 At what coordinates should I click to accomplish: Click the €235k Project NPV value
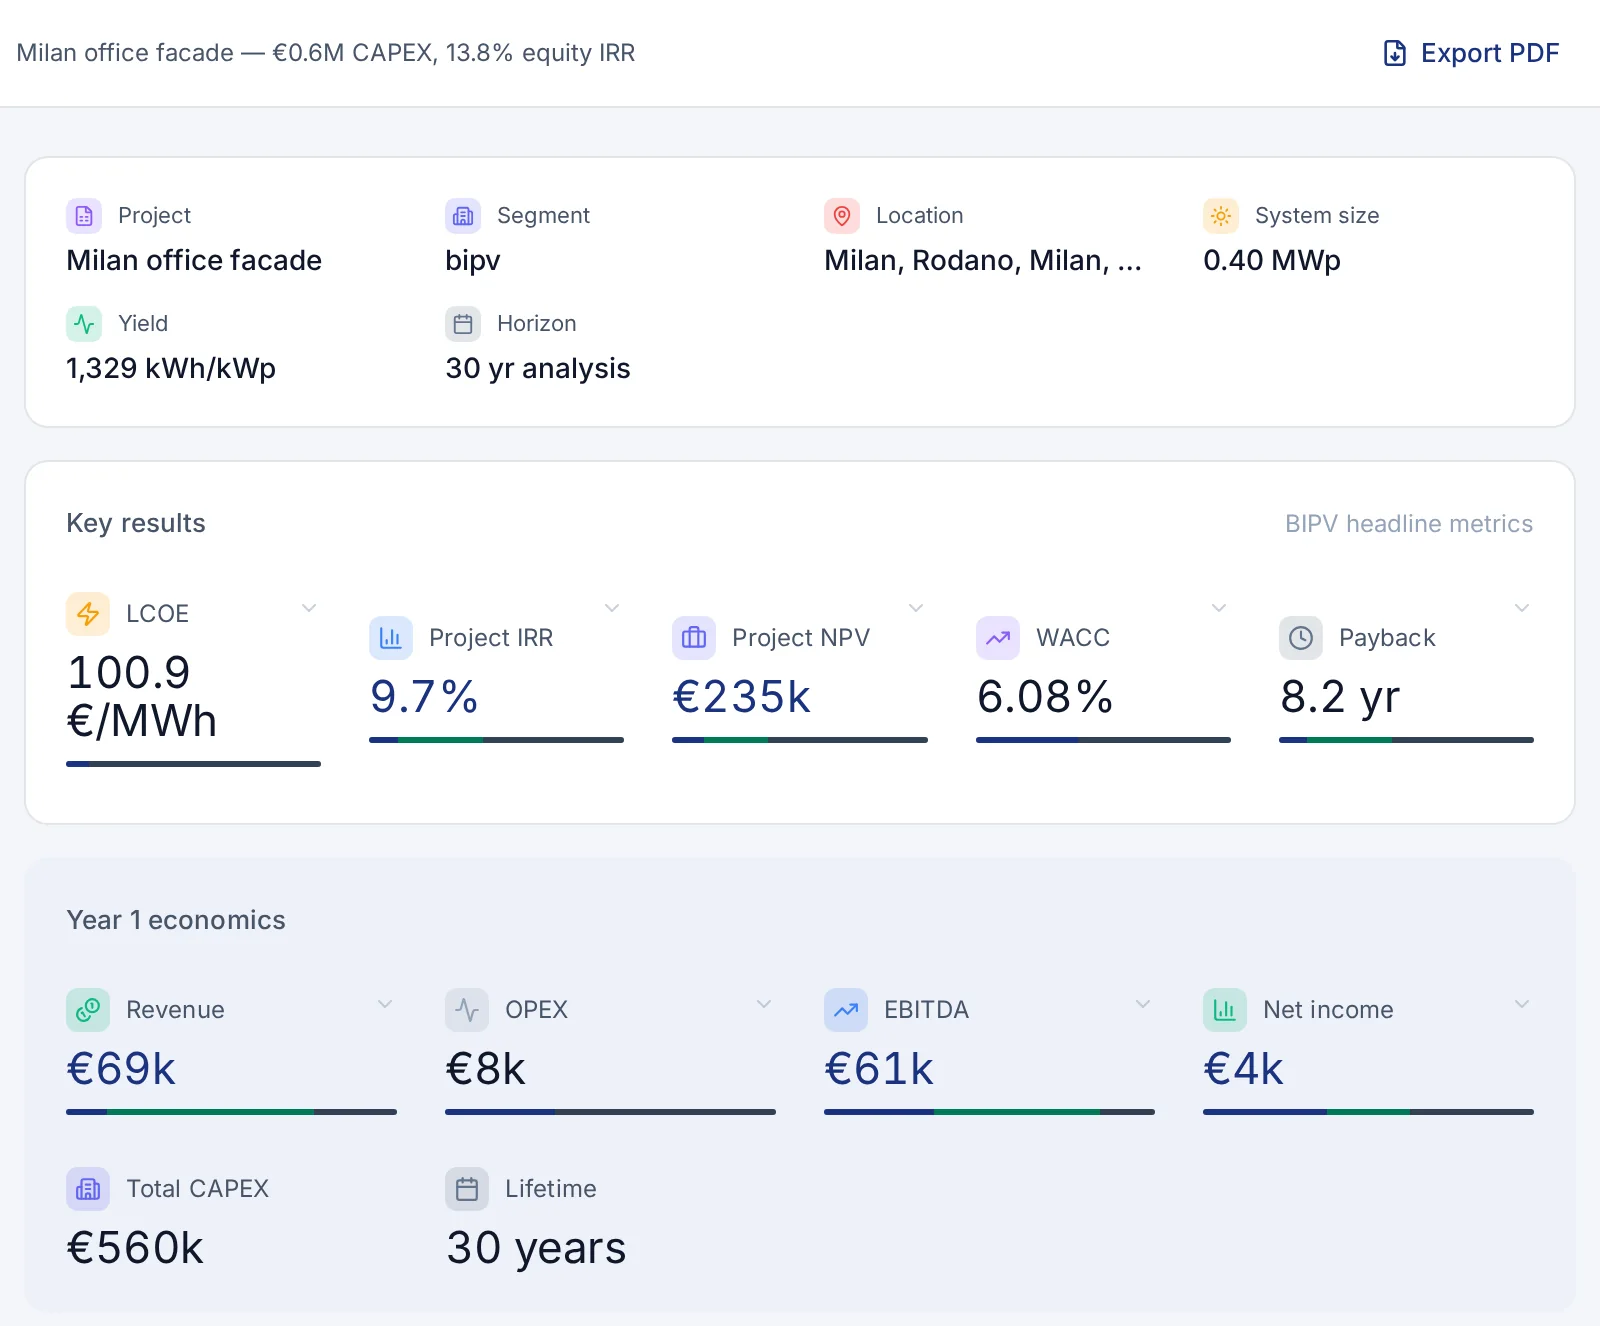(741, 697)
